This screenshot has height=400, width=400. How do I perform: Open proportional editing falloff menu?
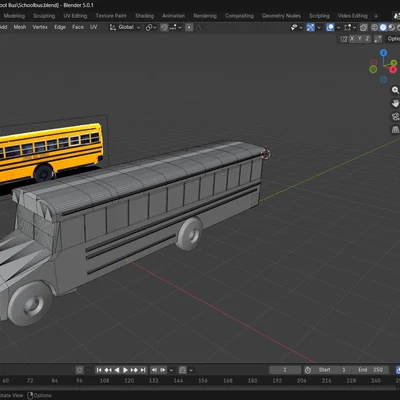[x=199, y=27]
